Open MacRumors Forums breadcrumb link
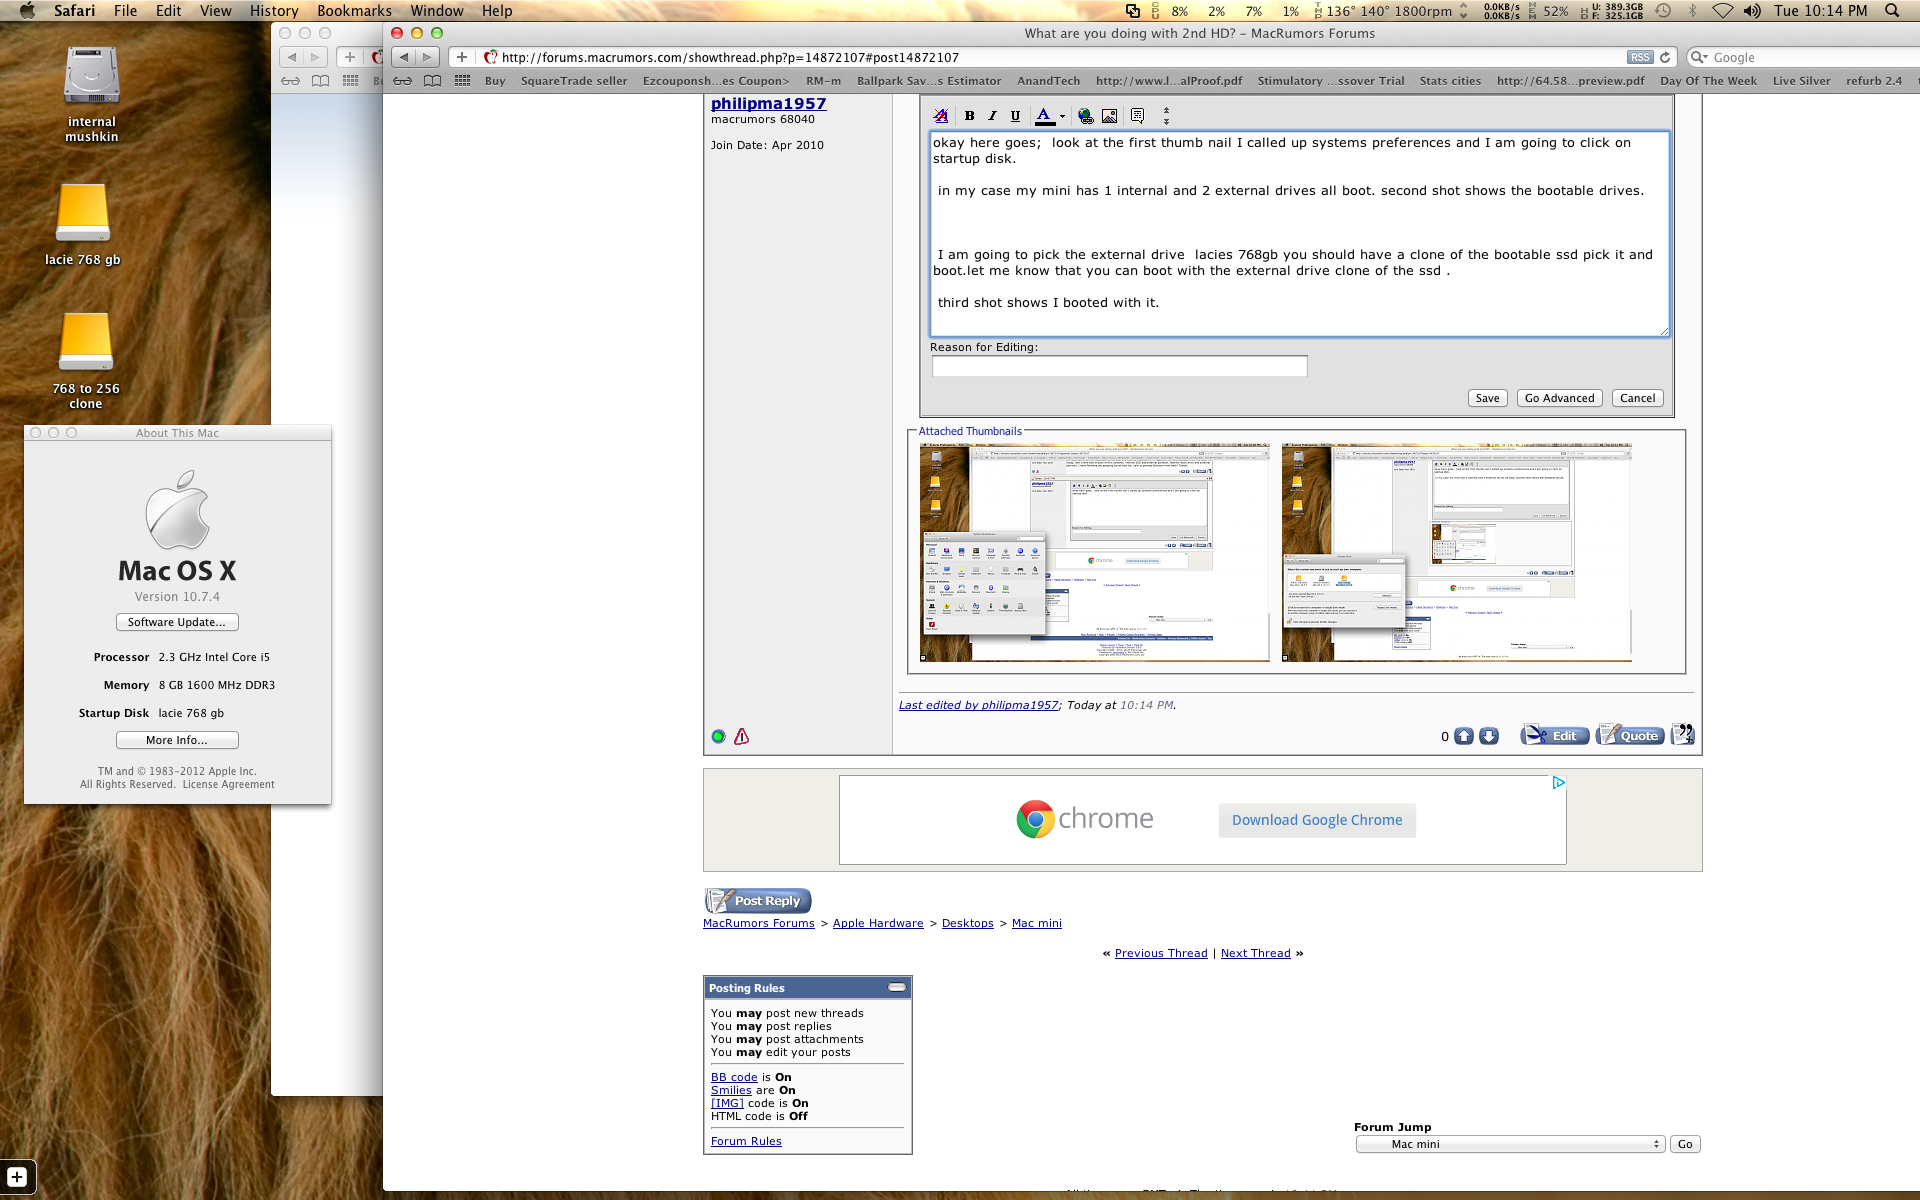The width and height of the screenshot is (1920, 1200). pos(758,923)
